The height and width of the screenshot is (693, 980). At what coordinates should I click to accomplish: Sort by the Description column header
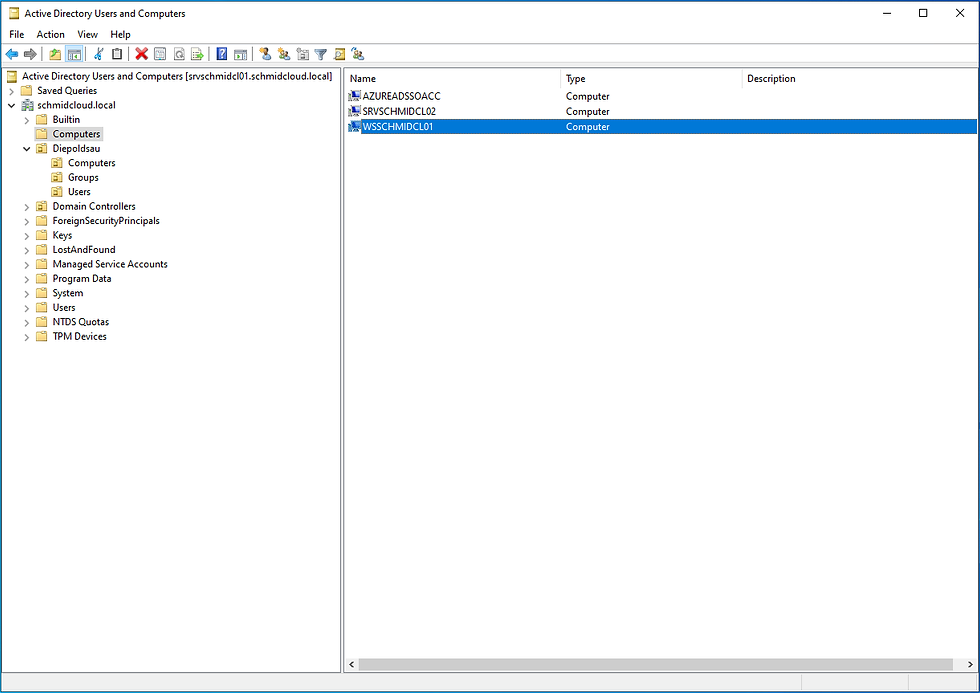click(859, 79)
